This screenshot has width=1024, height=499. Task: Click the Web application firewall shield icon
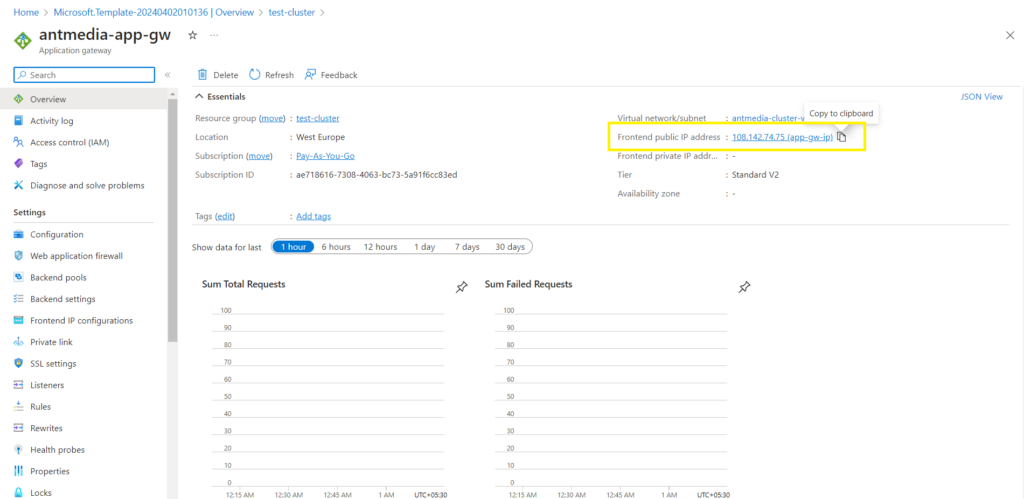coord(18,256)
